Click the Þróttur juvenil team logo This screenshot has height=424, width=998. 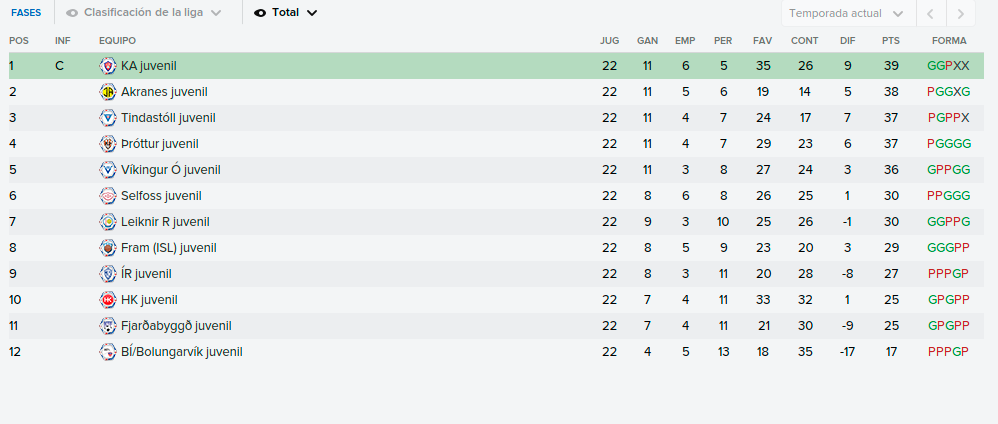108,144
